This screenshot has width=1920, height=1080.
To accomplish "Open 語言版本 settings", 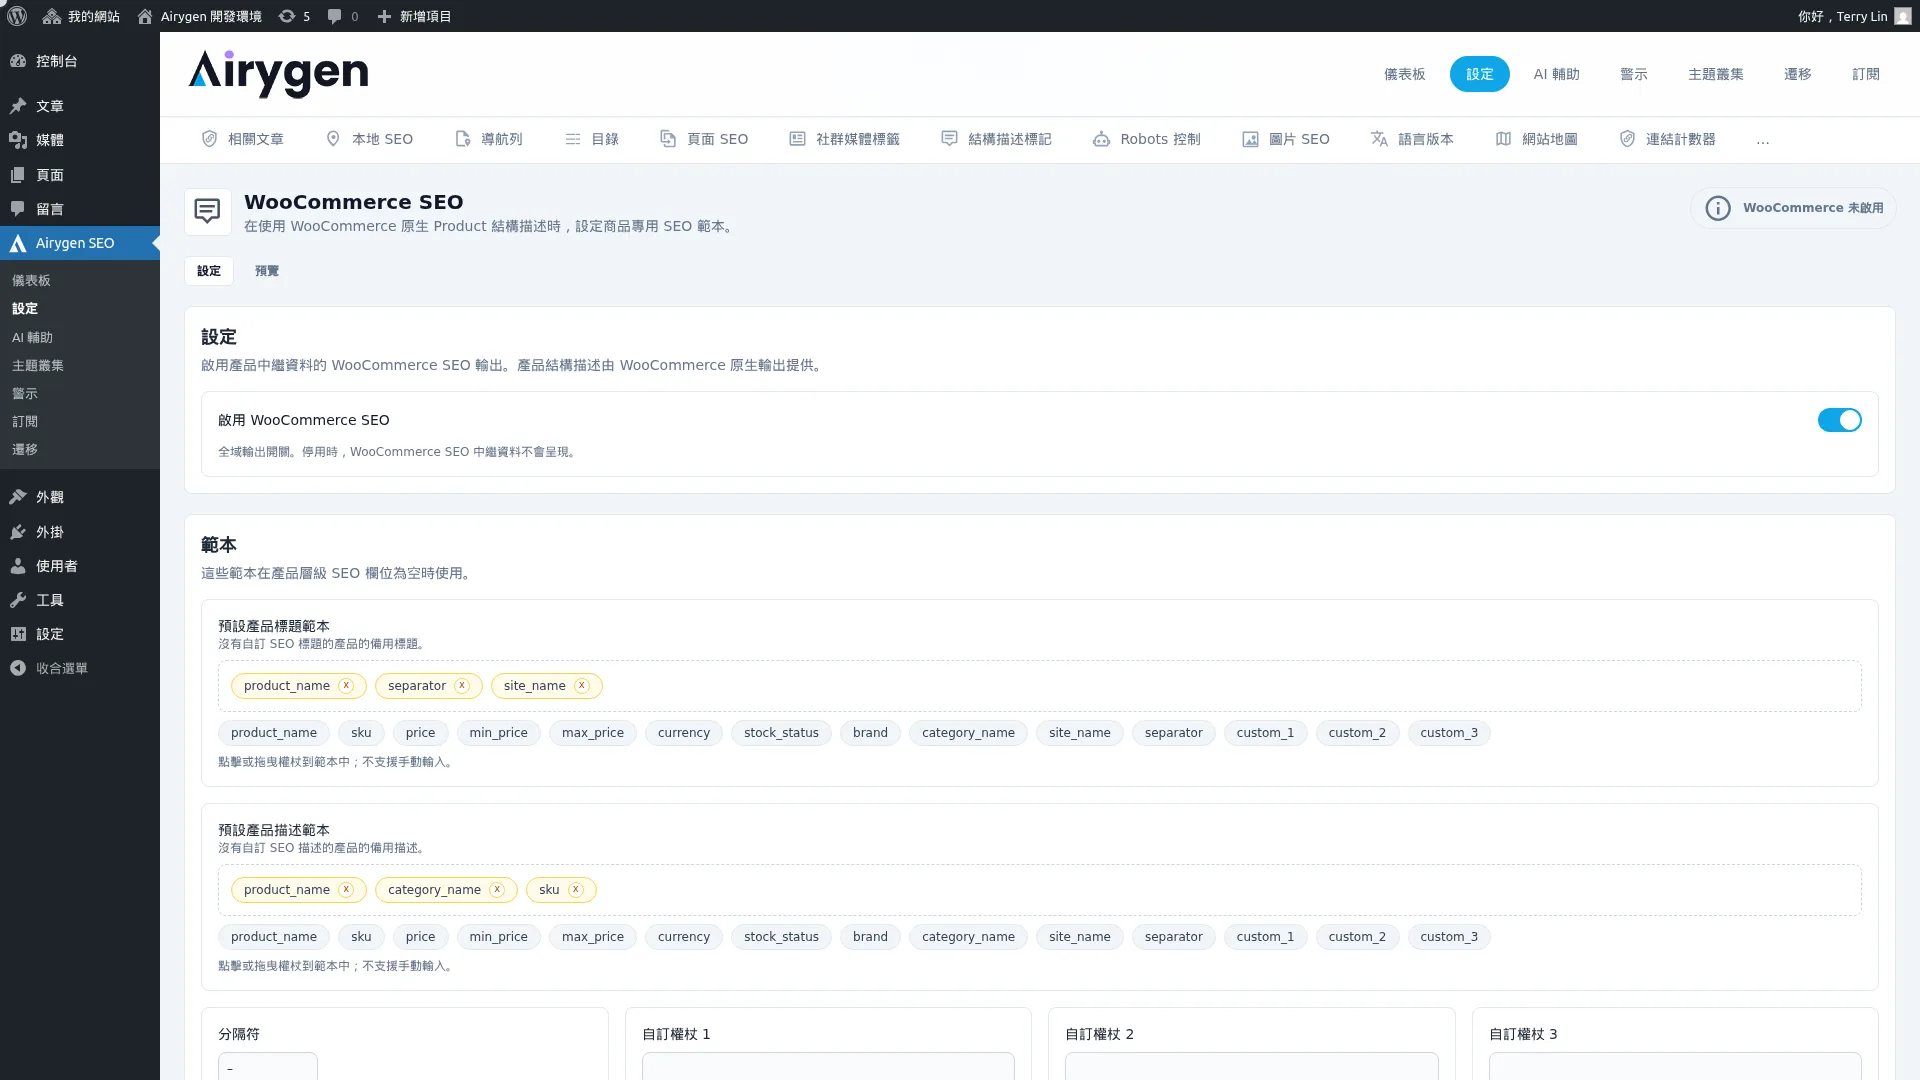I will [x=1412, y=139].
